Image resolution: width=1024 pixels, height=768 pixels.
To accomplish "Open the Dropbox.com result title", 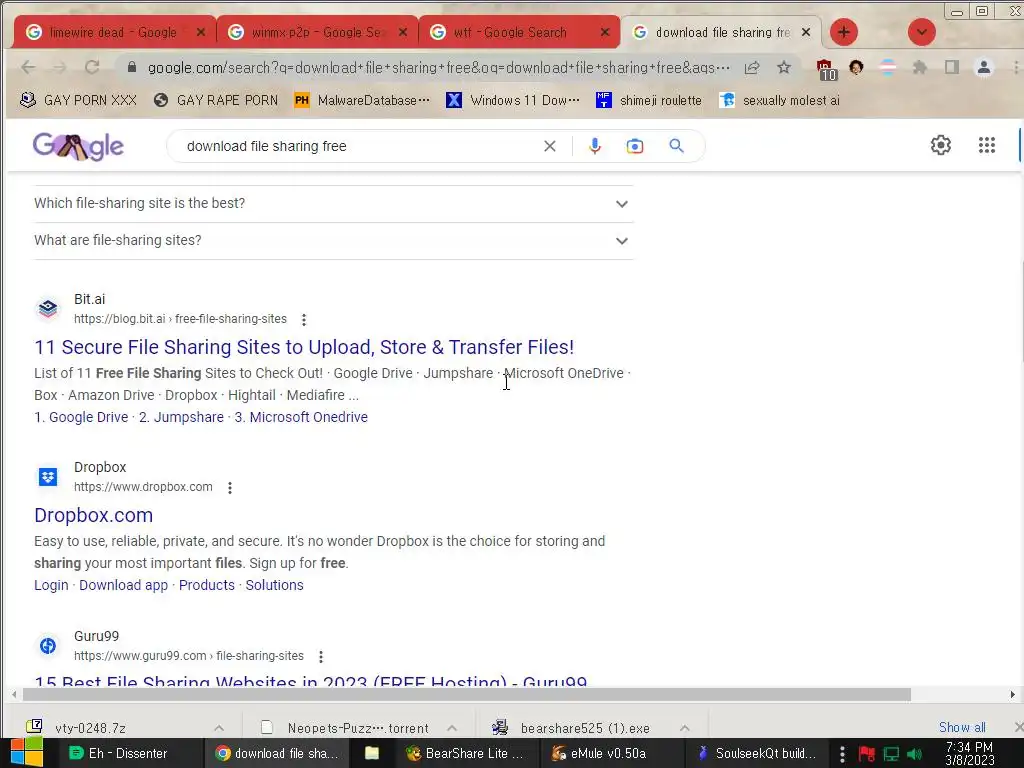I will click(x=93, y=515).
